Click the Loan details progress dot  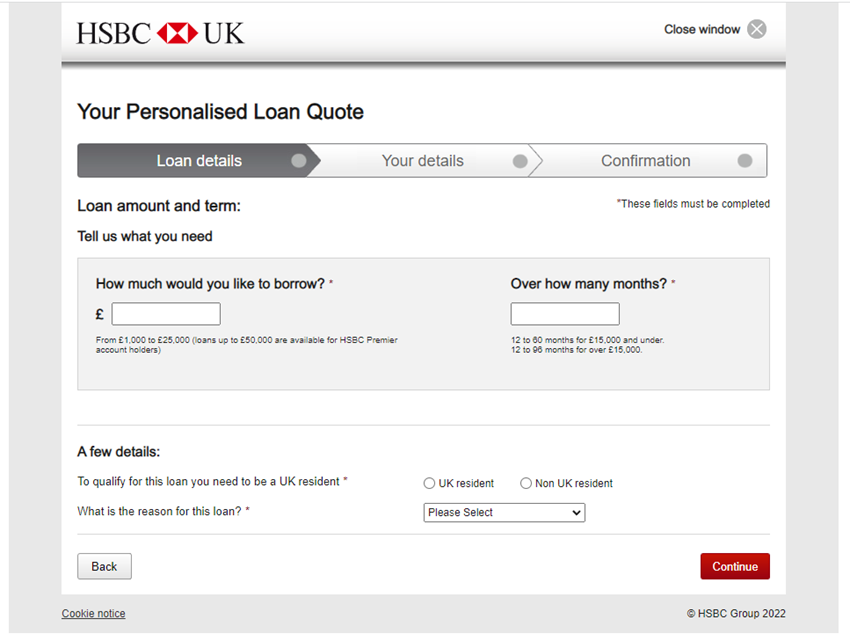coord(299,160)
